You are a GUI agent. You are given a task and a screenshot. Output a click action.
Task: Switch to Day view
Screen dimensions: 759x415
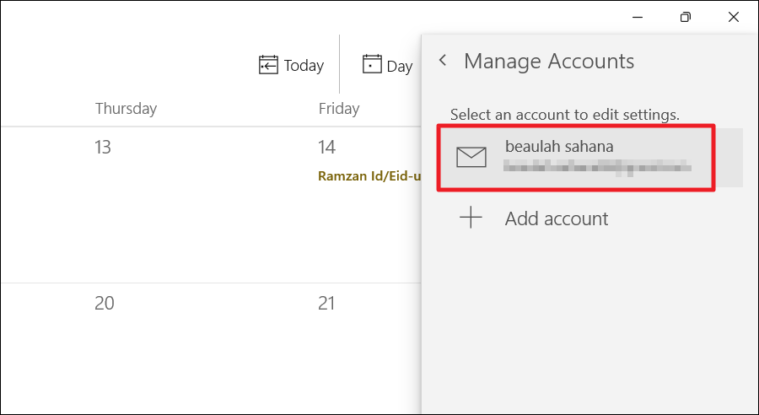coord(387,65)
